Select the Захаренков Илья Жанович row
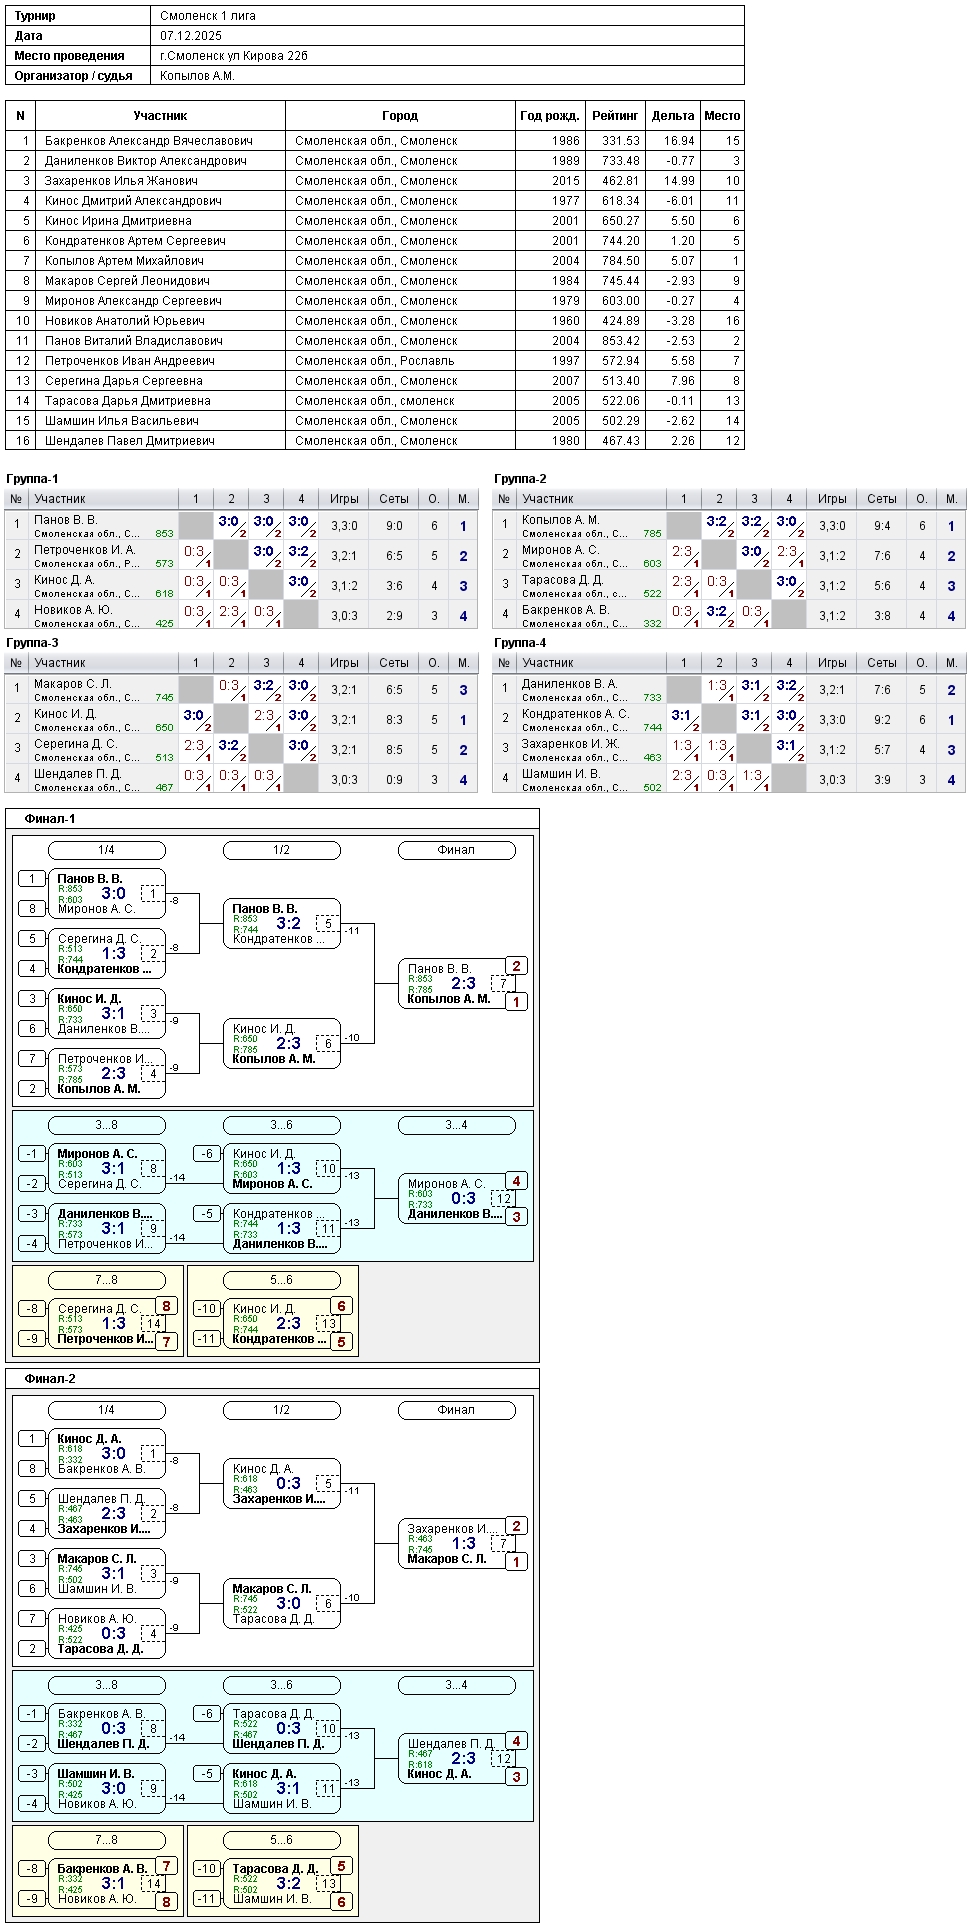Image resolution: width=976 pixels, height=1928 pixels. pos(121,181)
